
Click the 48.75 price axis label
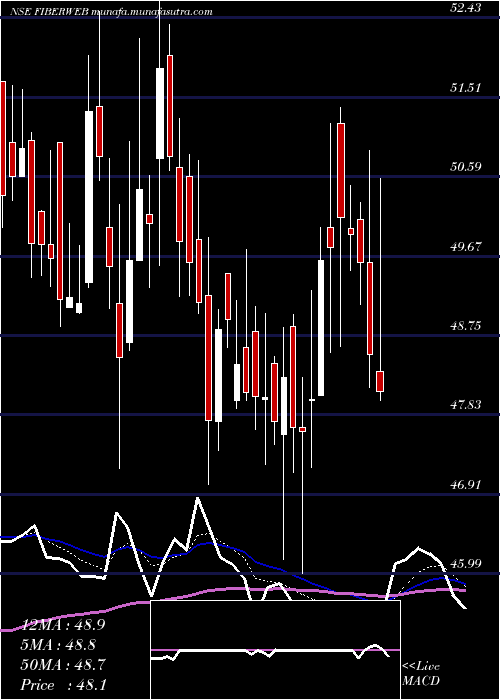(466, 326)
